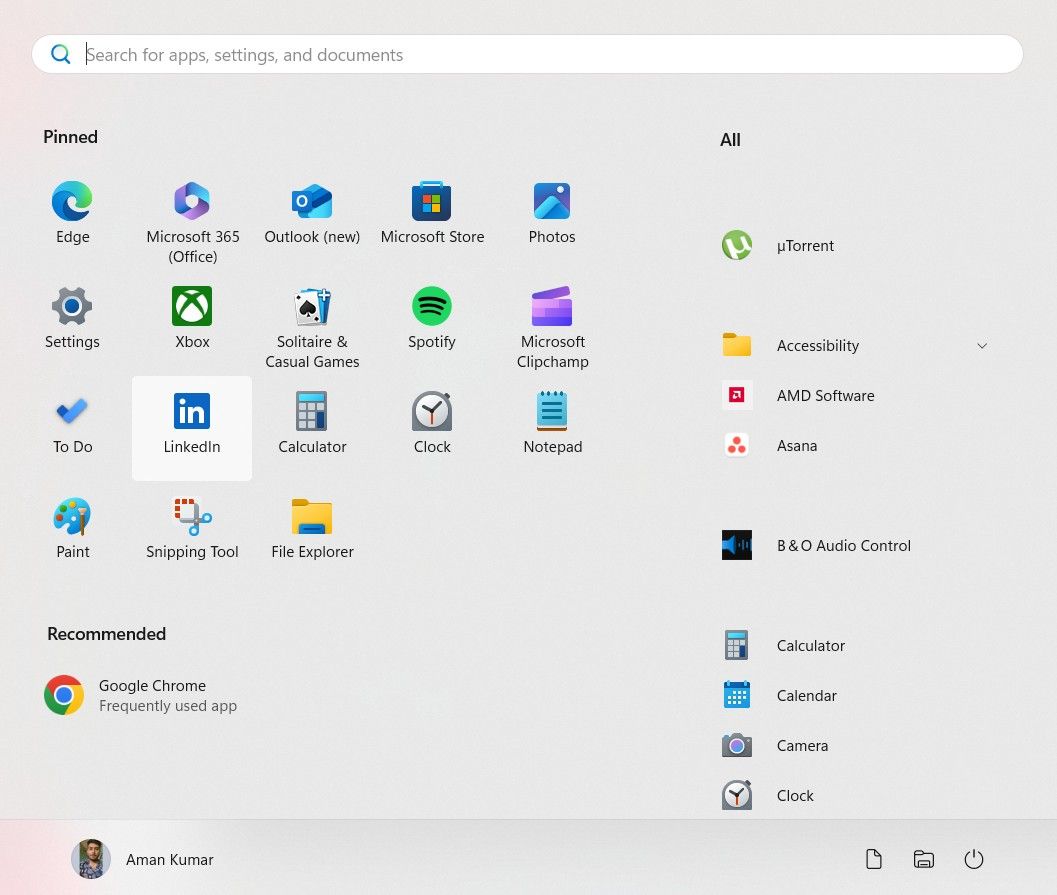Open File Explorer shortcut near power button
Image resolution: width=1057 pixels, height=895 pixels.
pyautogui.click(x=924, y=859)
